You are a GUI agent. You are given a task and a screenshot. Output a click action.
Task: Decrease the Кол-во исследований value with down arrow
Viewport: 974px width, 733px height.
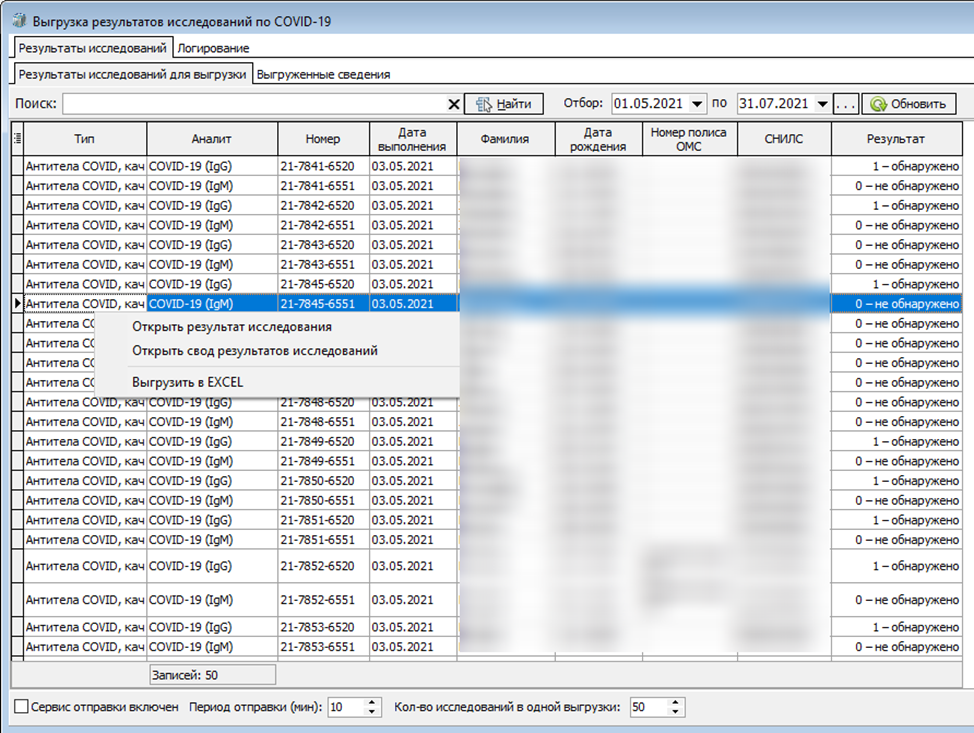pyautogui.click(x=677, y=712)
